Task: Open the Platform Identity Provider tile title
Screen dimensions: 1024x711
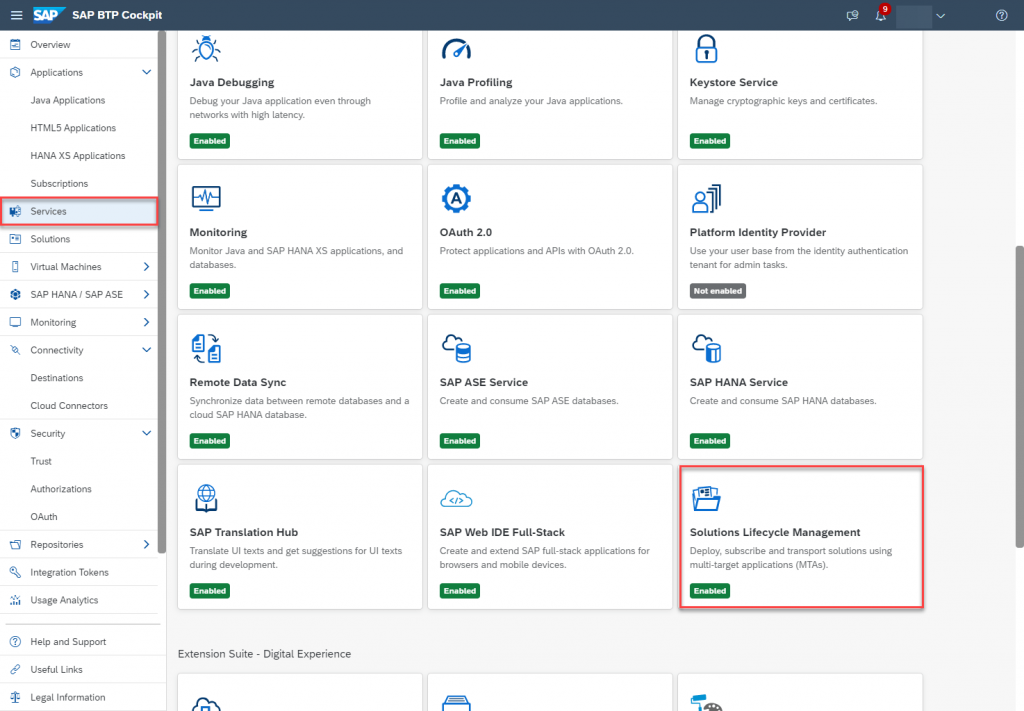Action: [x=758, y=232]
